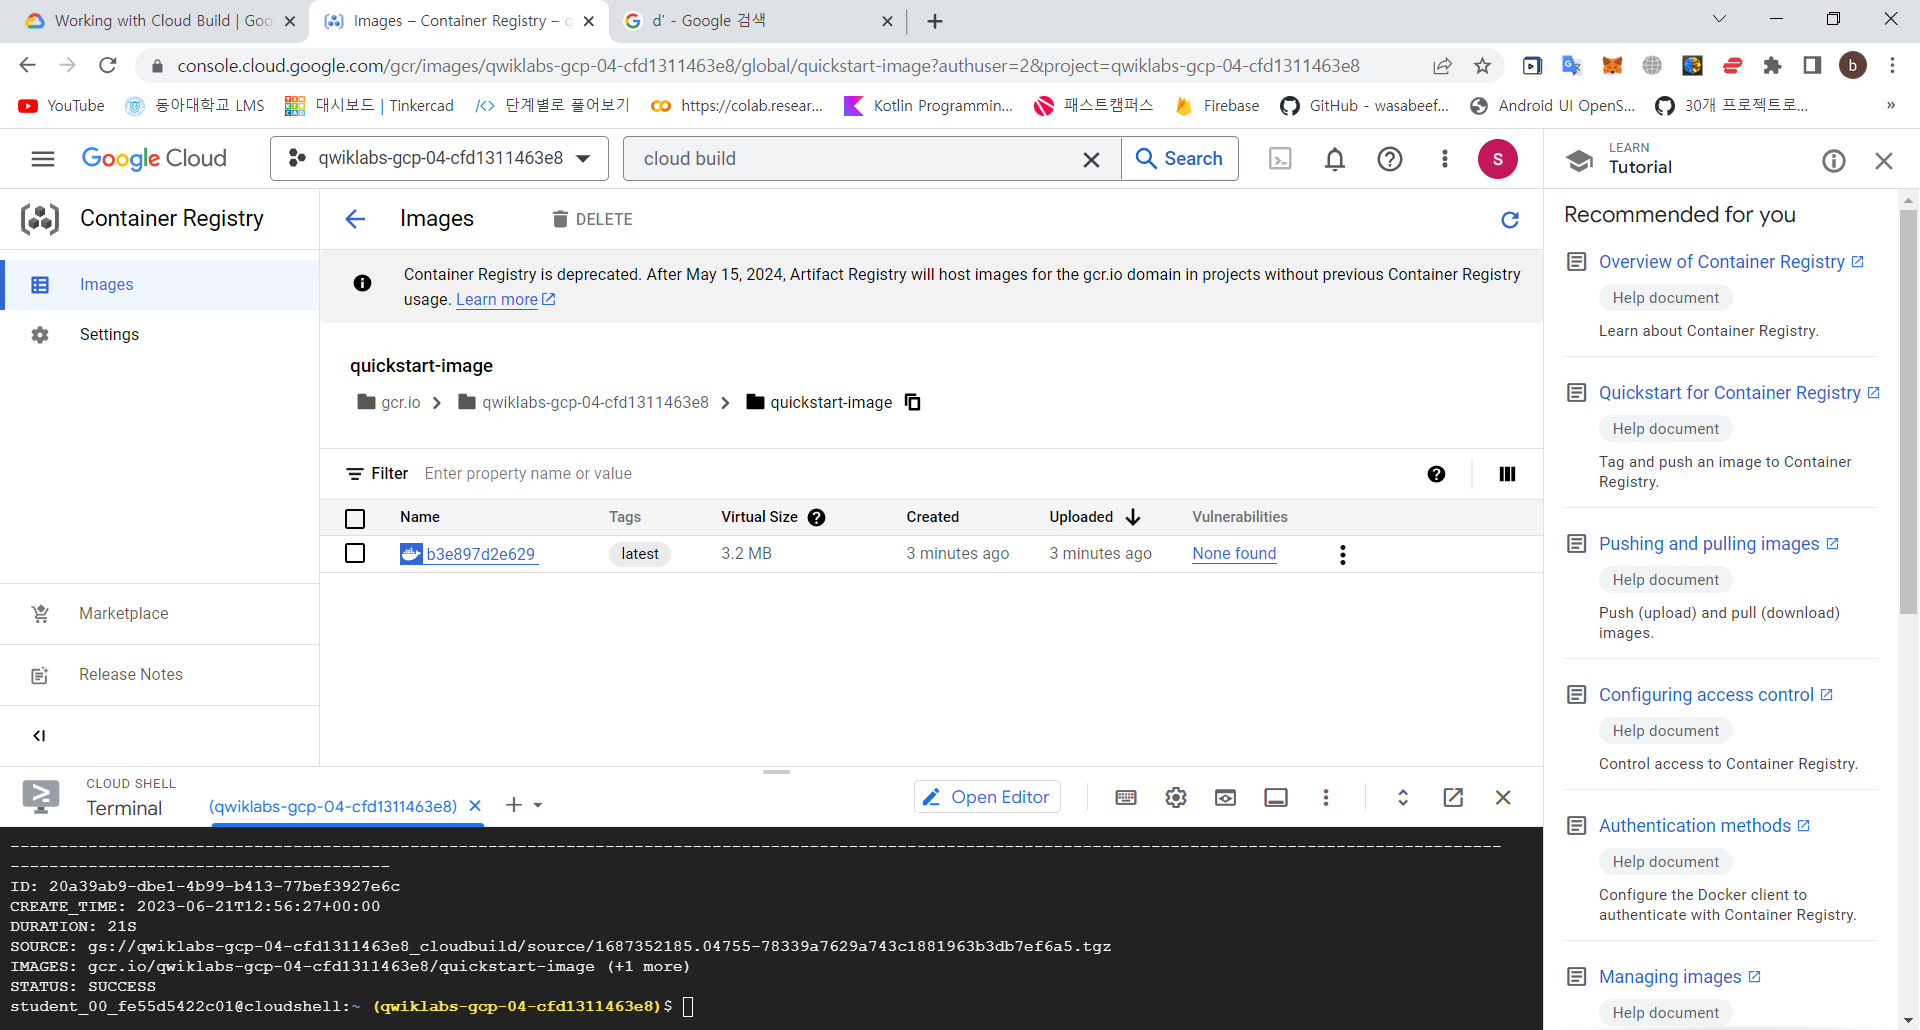This screenshot has width=1920, height=1030.
Task: Activate Cloud Shell icon in header
Action: (1280, 159)
